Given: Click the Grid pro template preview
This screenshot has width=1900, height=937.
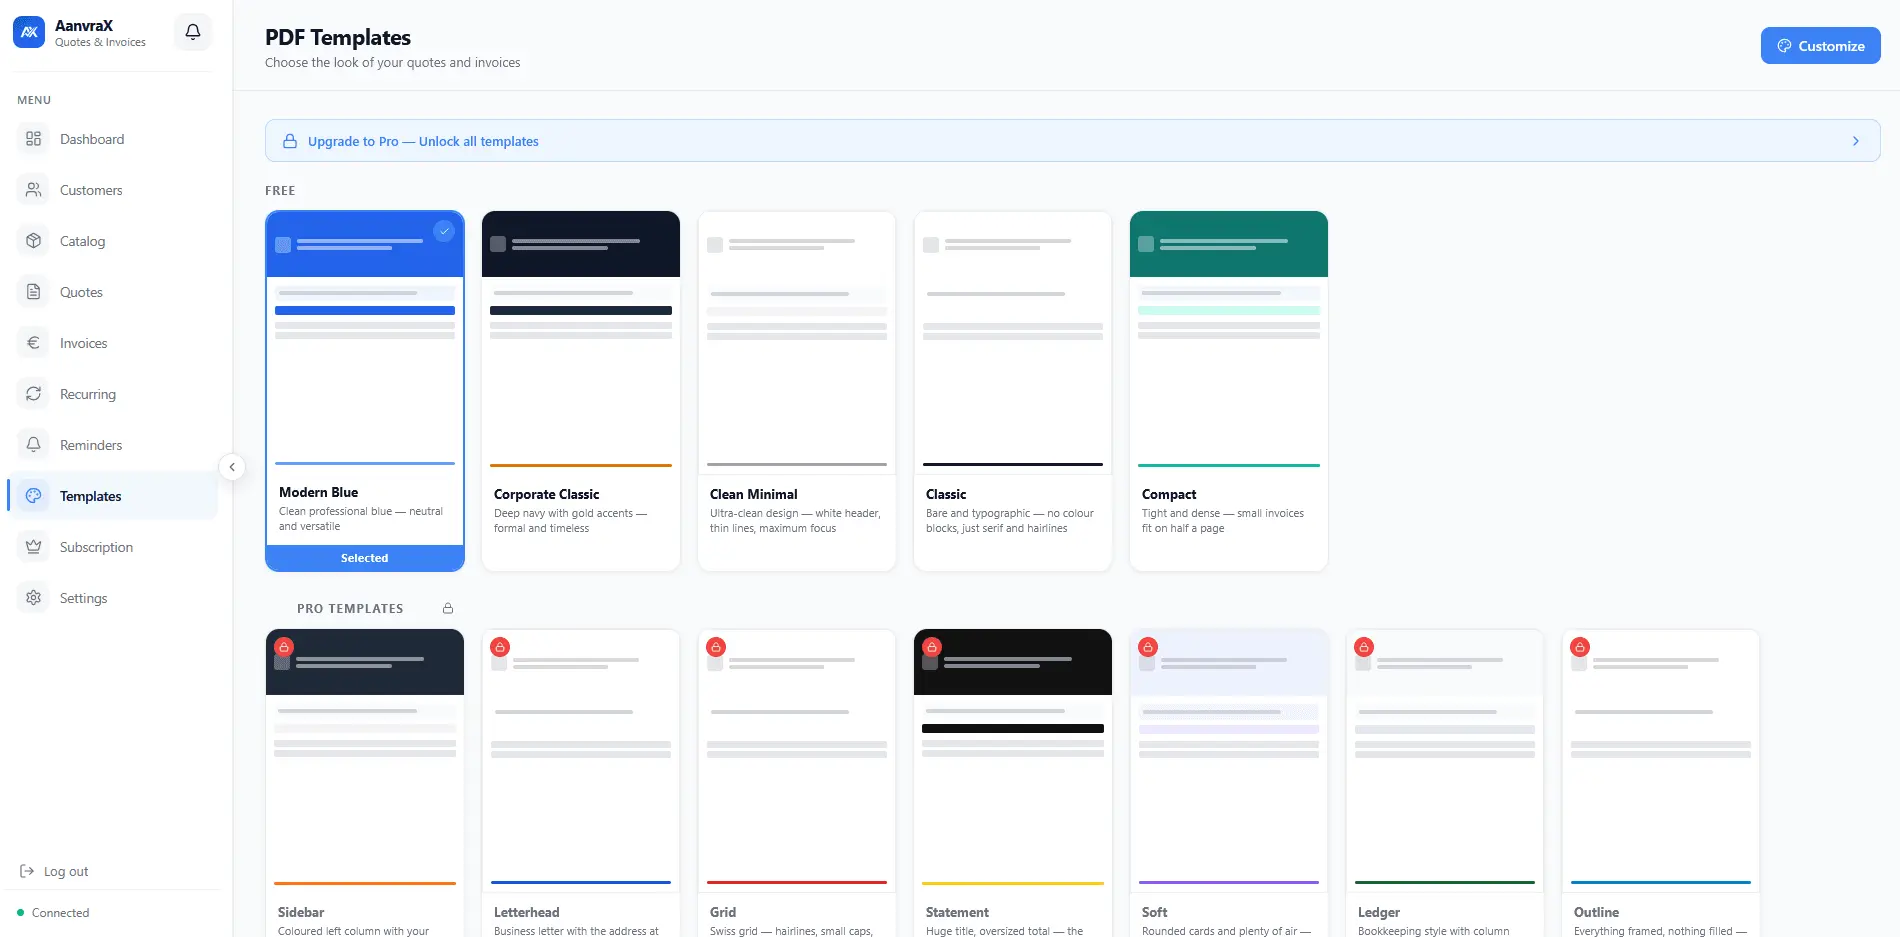Looking at the screenshot, I should 797,761.
